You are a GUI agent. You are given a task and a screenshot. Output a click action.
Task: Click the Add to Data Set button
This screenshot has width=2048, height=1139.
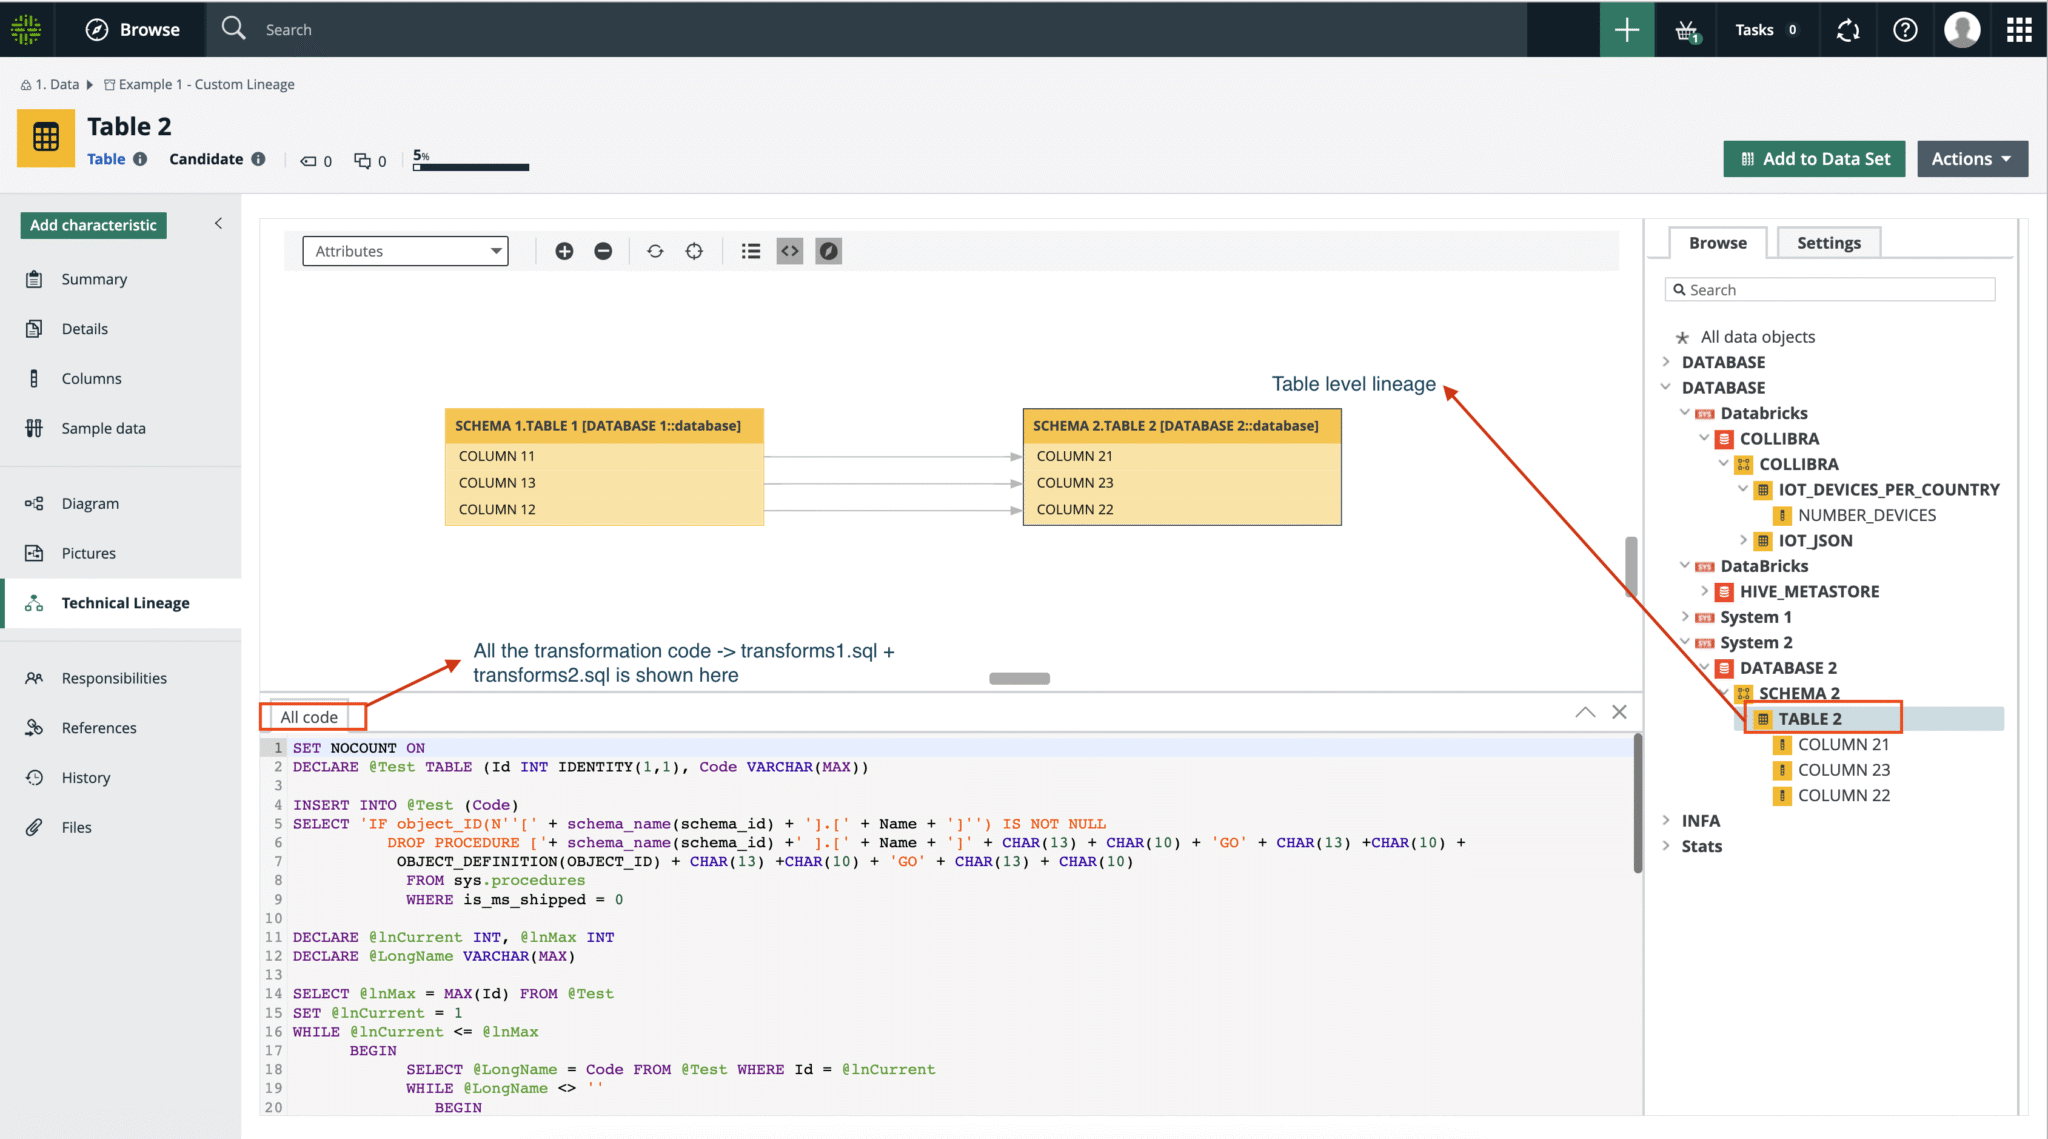tap(1814, 159)
